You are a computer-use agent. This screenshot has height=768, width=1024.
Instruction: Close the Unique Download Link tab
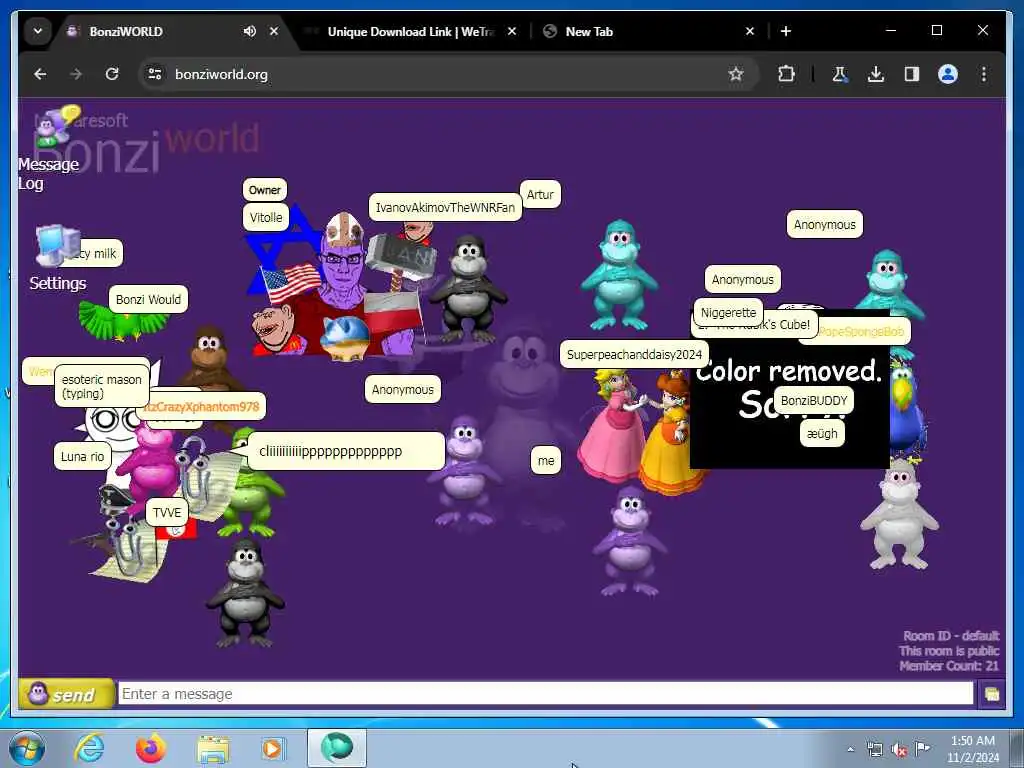point(512,31)
